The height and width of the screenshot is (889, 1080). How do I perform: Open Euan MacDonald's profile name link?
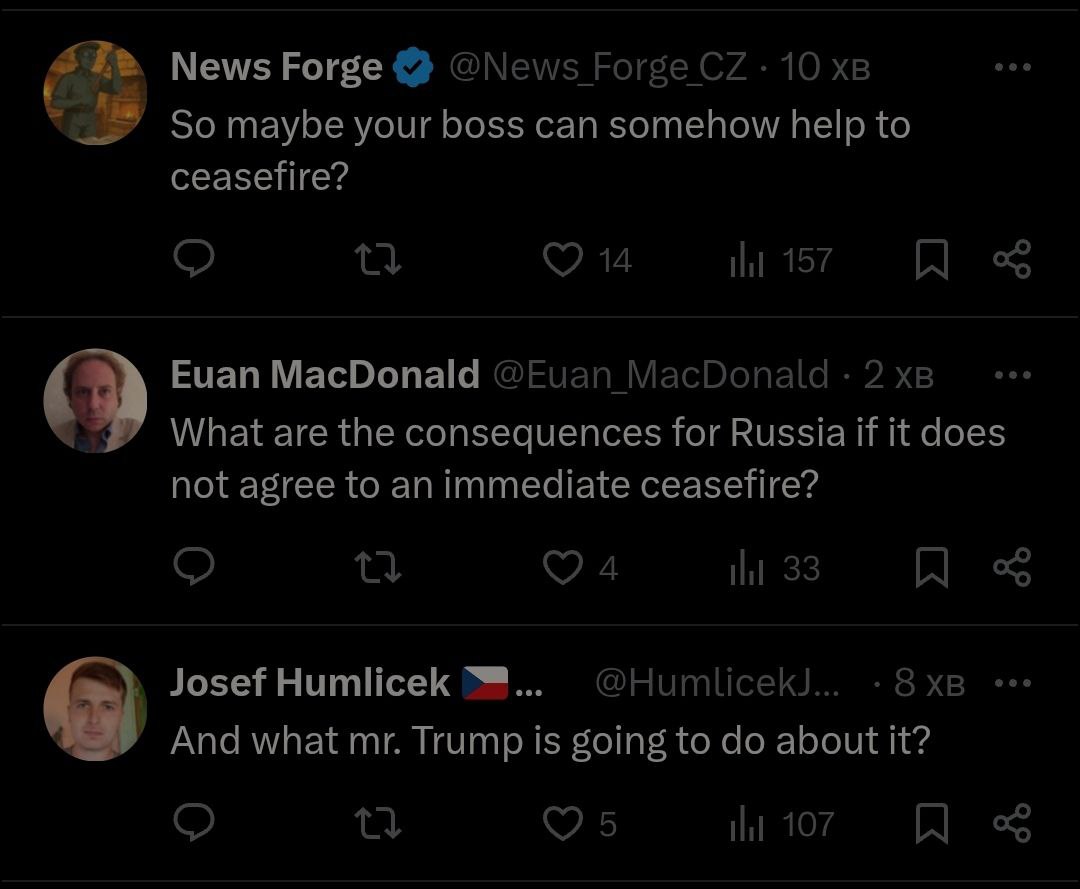(x=325, y=376)
